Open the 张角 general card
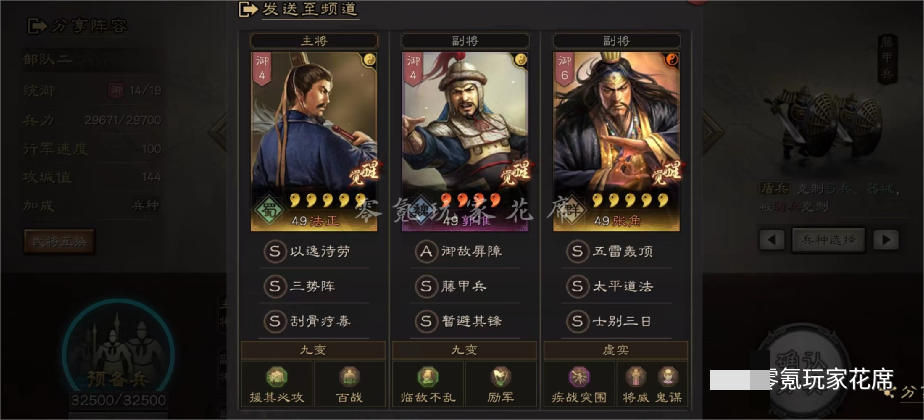The width and height of the screenshot is (924, 420). (x=616, y=141)
